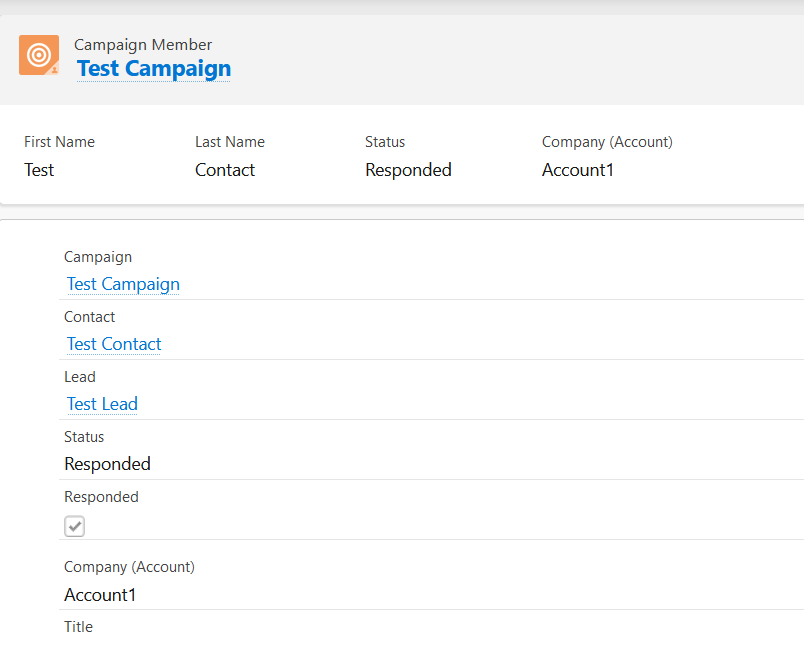The height and width of the screenshot is (667, 804).
Task: Click the Responded checkbox field label
Action: (x=101, y=497)
